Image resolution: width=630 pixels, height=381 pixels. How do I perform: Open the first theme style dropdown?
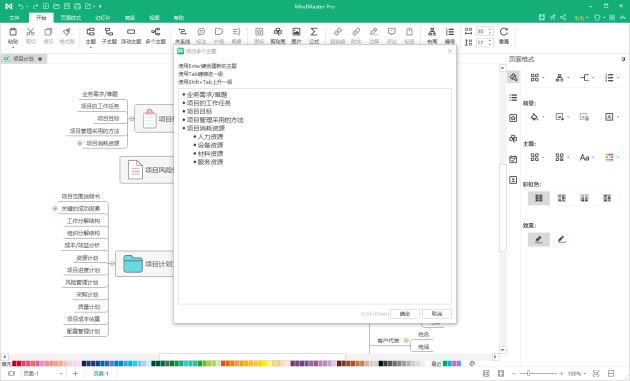point(537,157)
